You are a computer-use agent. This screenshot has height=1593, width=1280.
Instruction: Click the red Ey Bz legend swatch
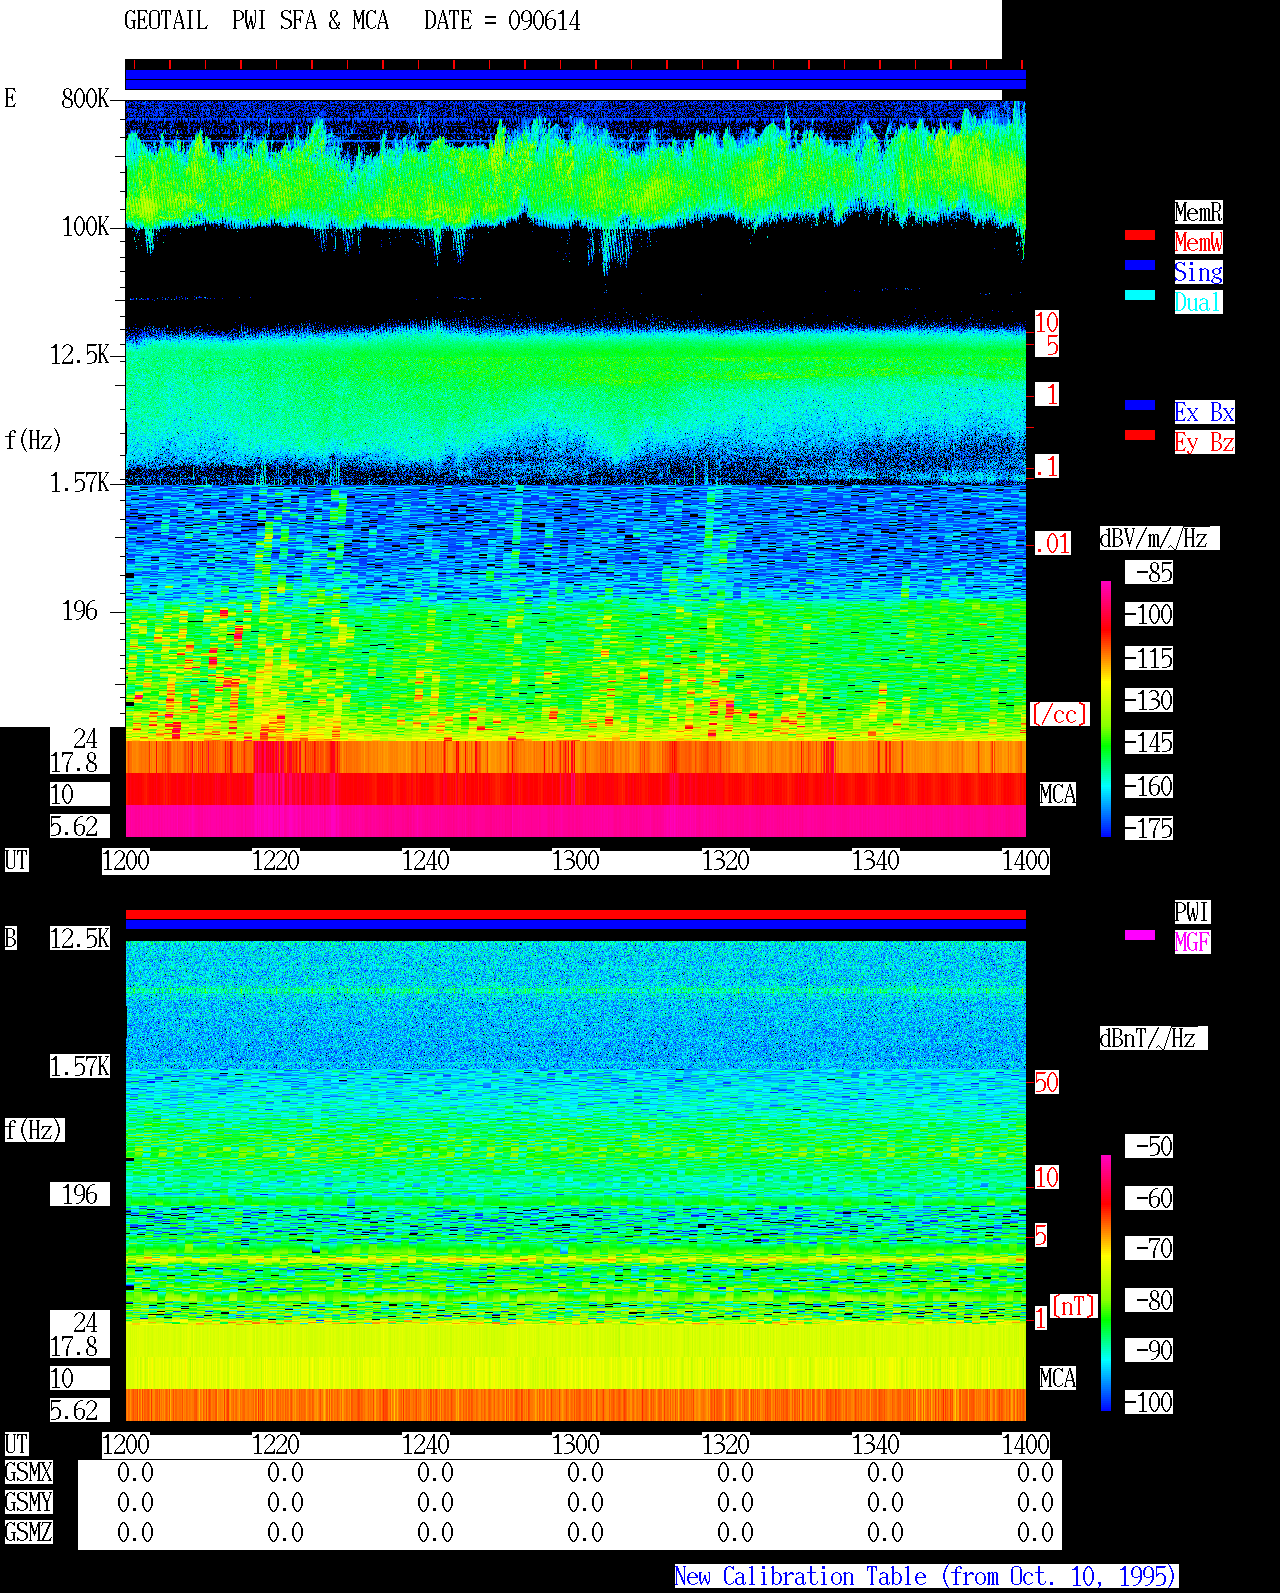coord(1140,435)
